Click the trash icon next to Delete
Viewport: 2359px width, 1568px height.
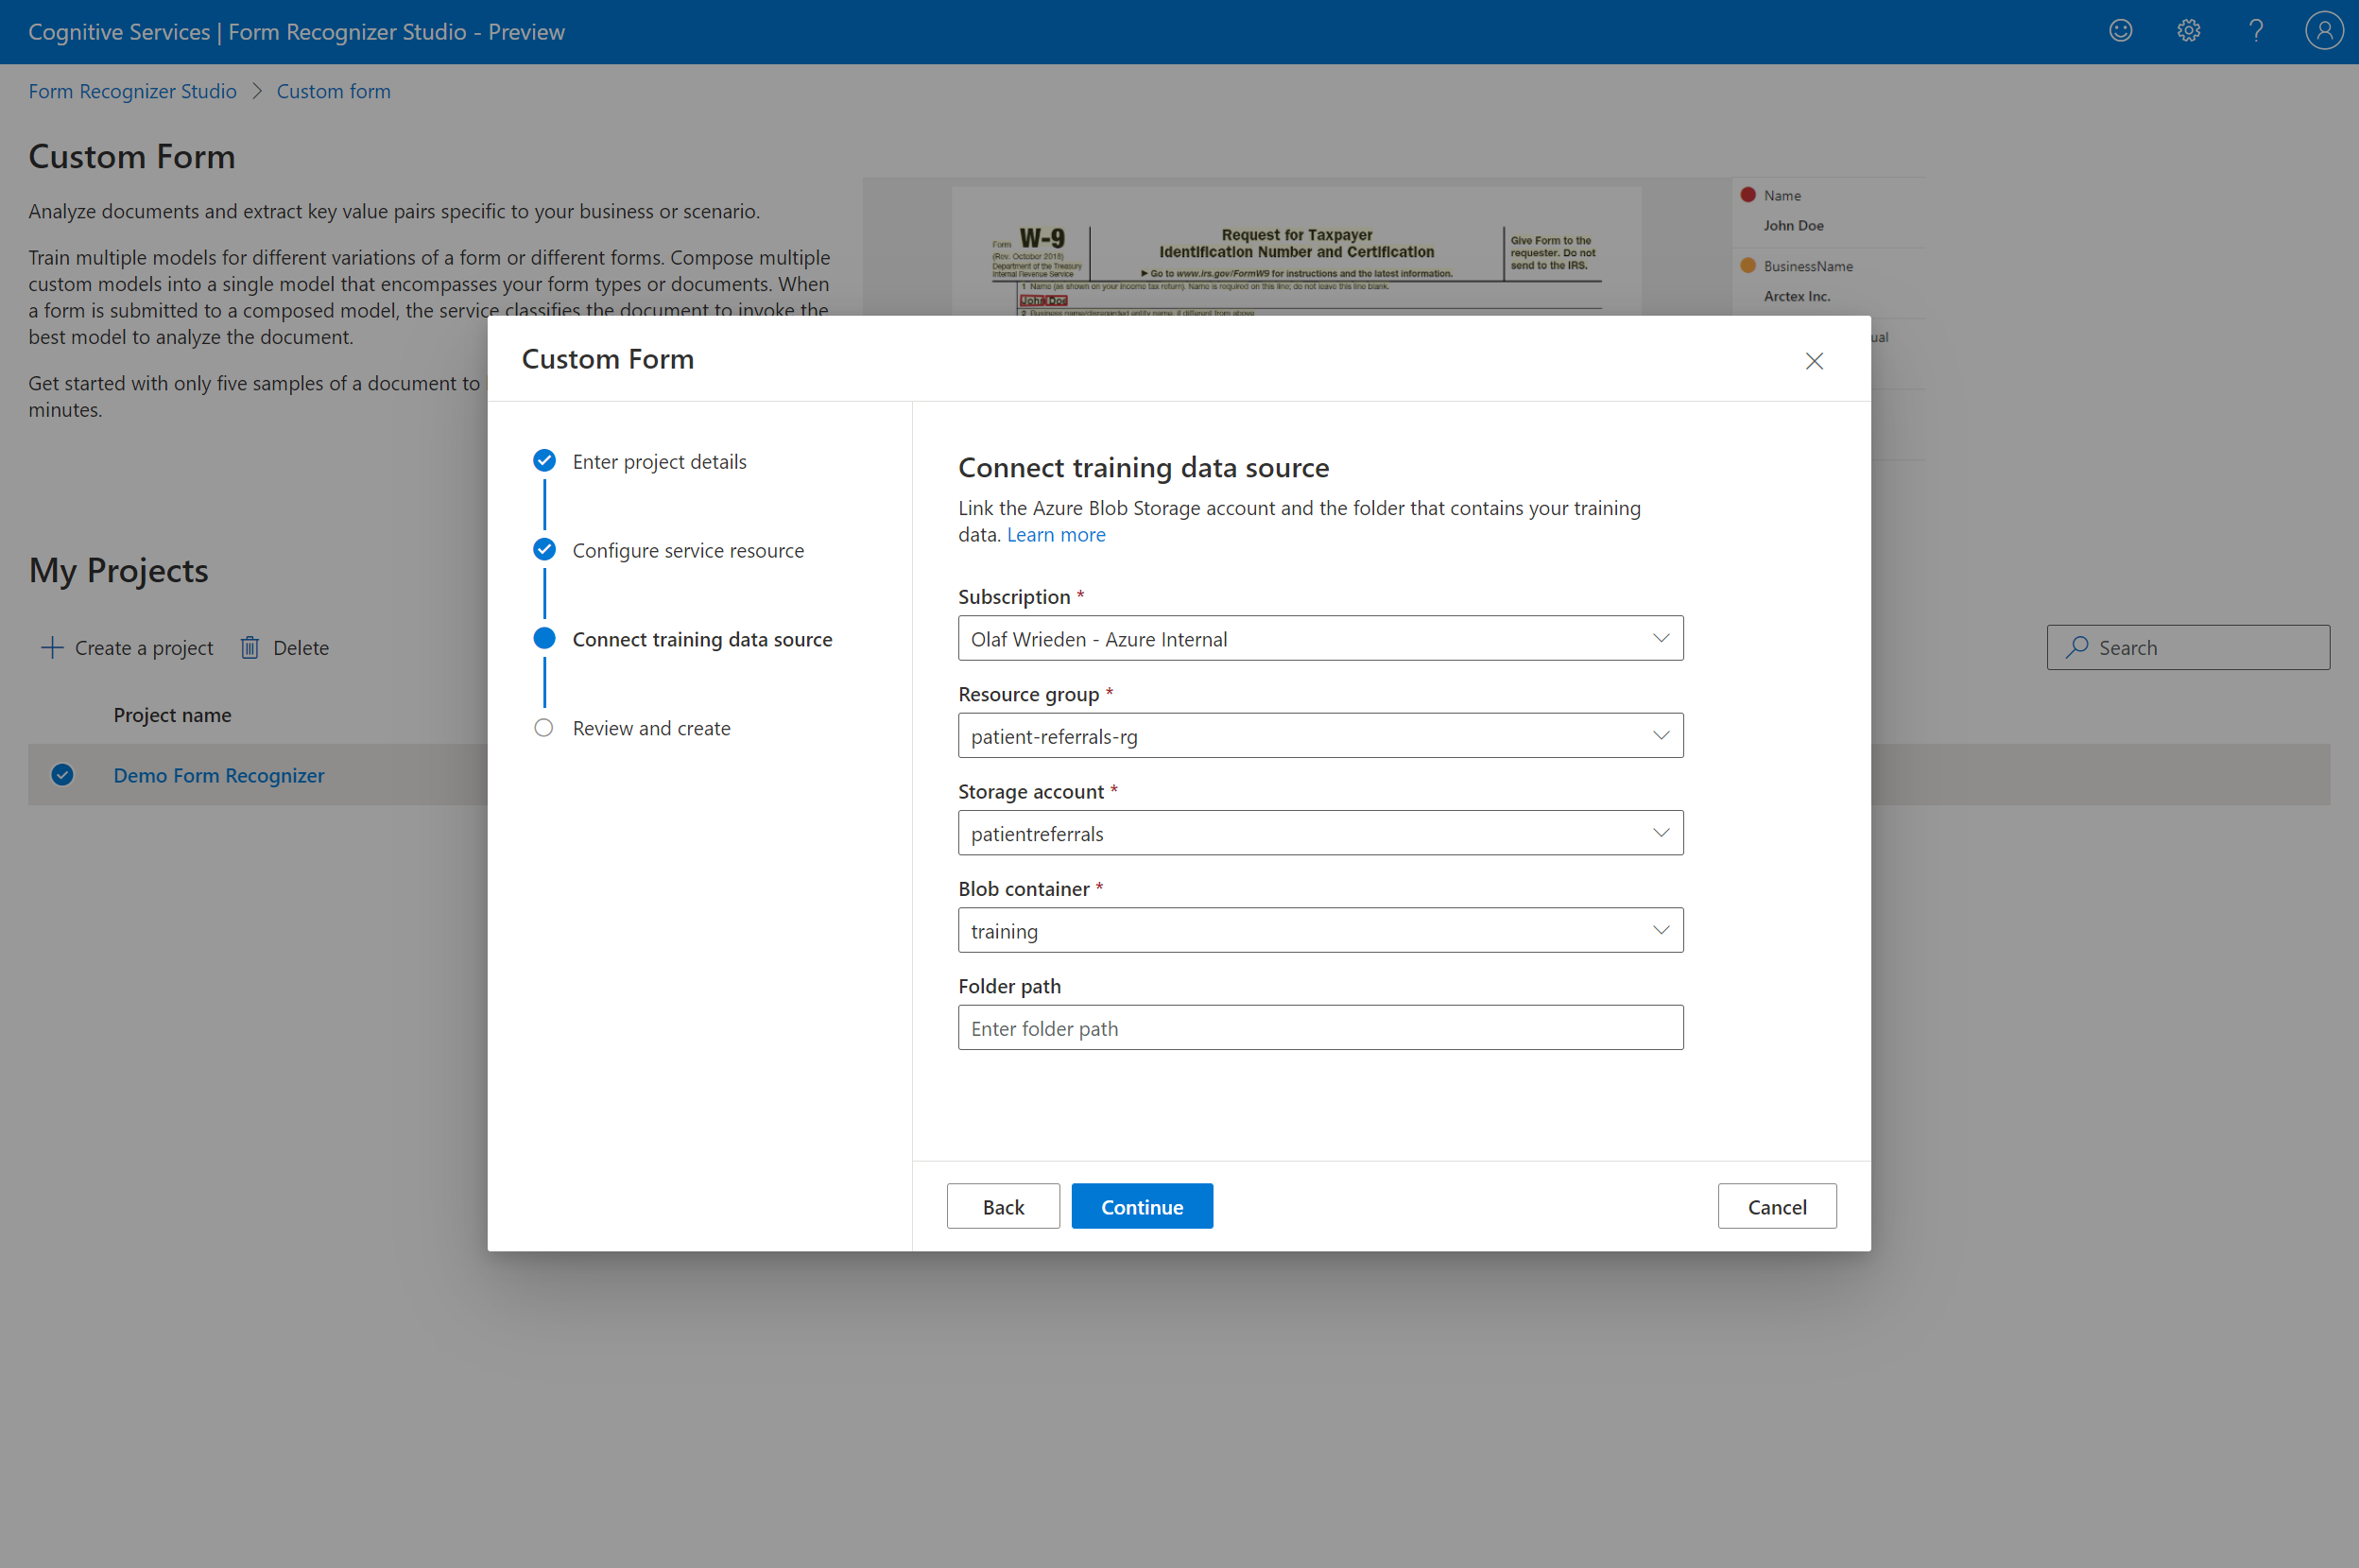[x=250, y=648]
